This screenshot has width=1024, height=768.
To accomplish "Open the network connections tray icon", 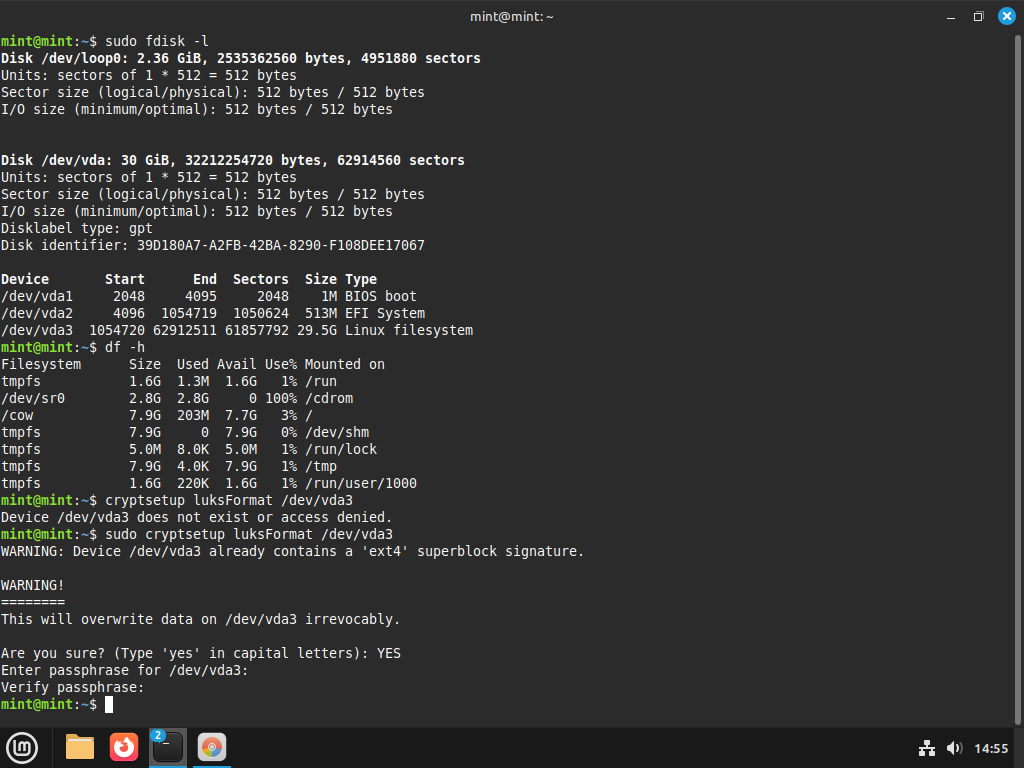I will pos(927,748).
